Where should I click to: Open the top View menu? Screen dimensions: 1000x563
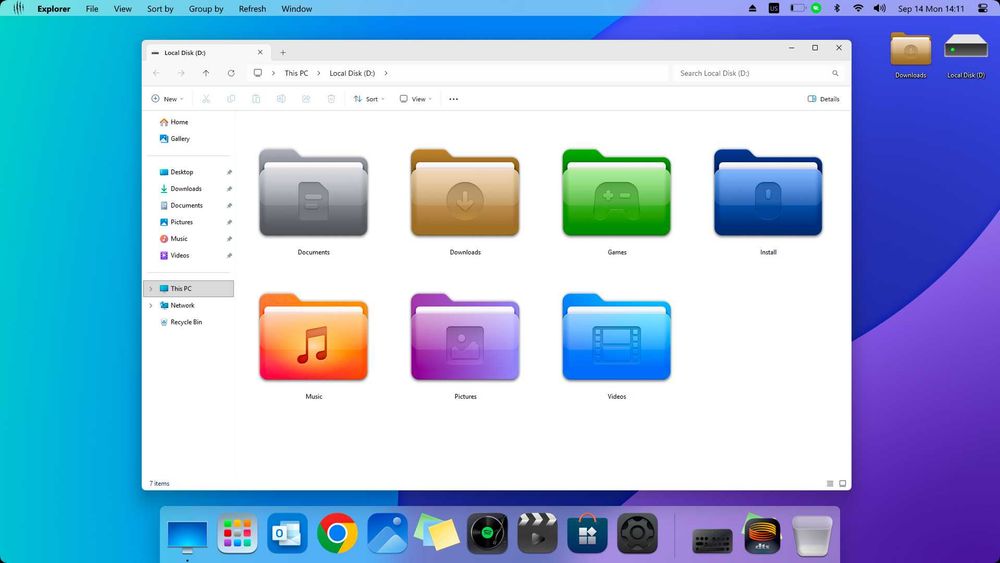coord(122,9)
